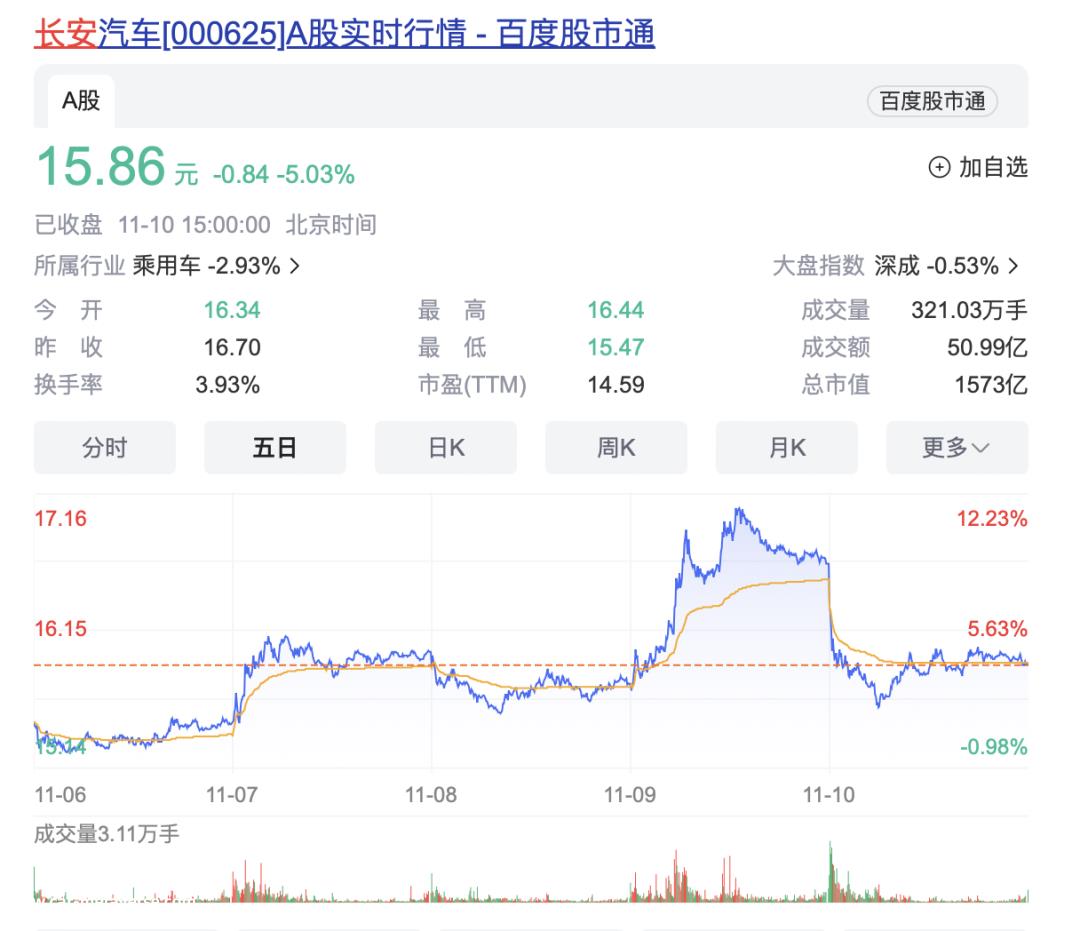Viewport: 1080px width, 931px height.
Task: Open the 乘用车 -2.93% industry link
Action: click(x=207, y=266)
